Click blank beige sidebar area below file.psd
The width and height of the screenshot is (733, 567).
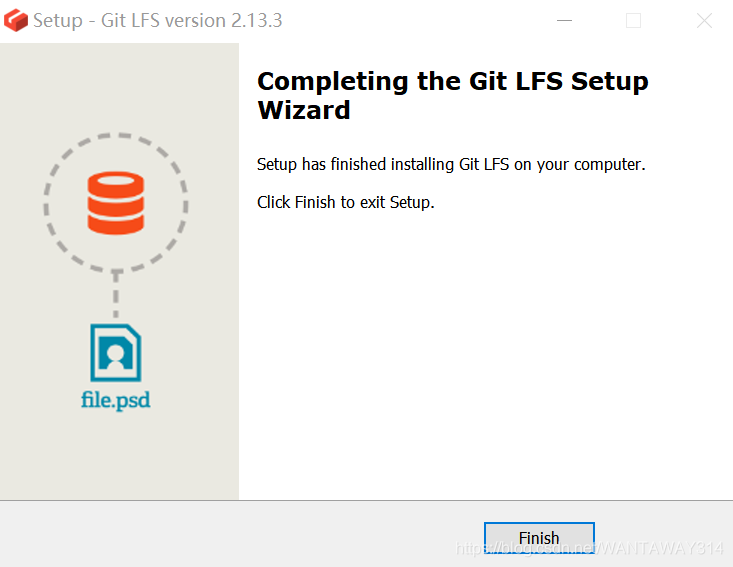[x=119, y=456]
